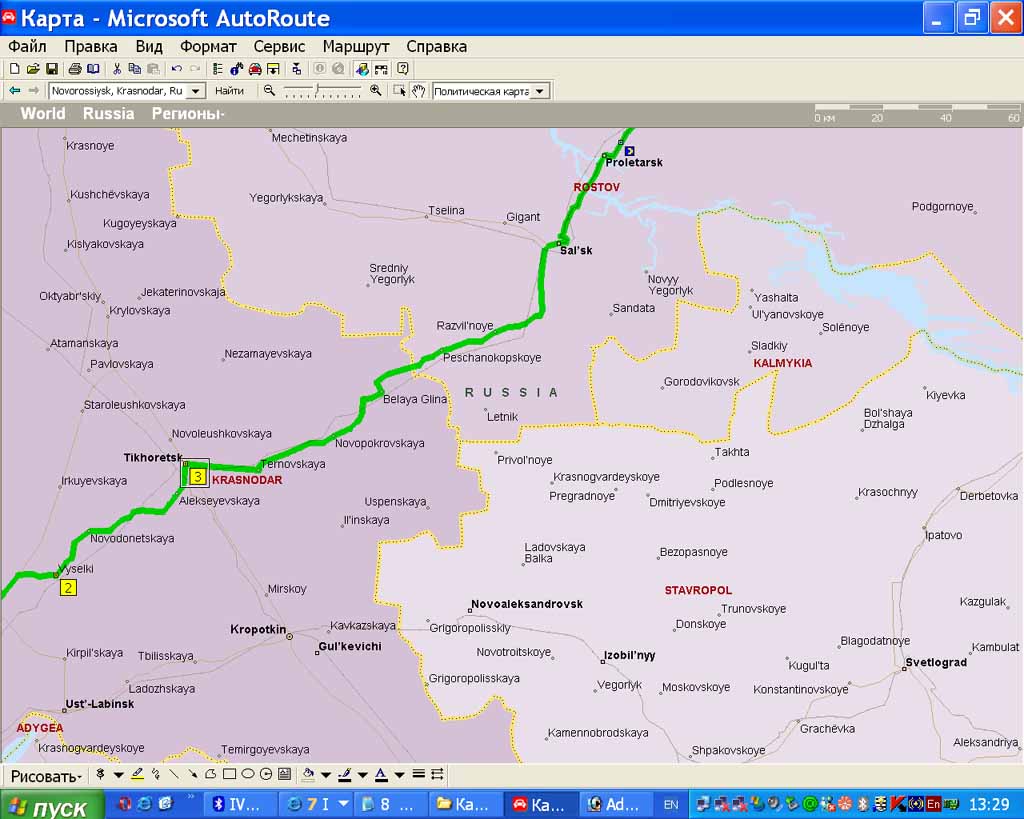Click the zoom in magnifier icon

(376, 90)
